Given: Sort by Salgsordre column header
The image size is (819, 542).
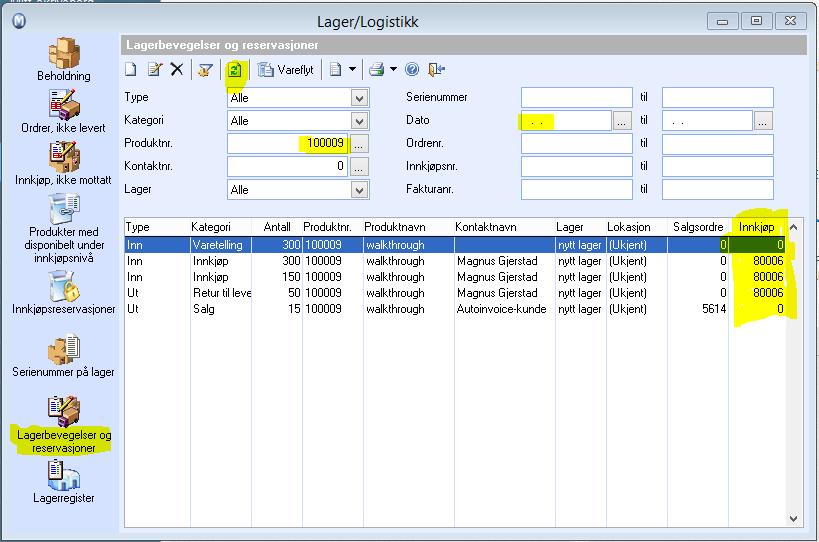Looking at the screenshot, I should pos(698,227).
